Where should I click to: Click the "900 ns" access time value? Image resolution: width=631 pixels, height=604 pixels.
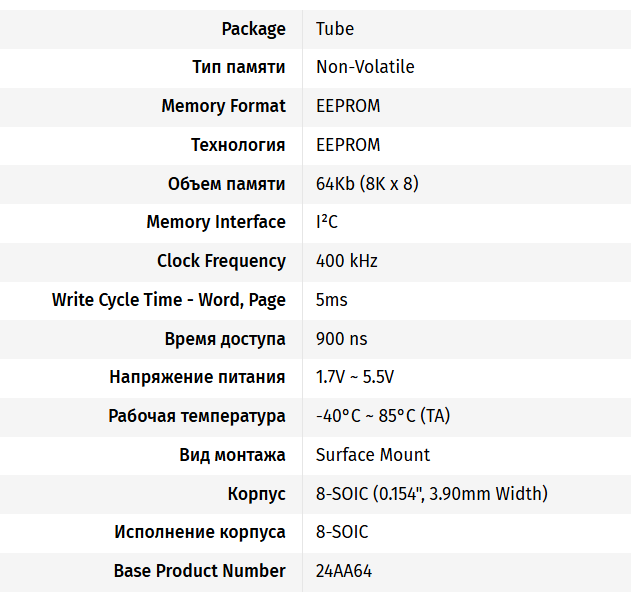(x=342, y=339)
